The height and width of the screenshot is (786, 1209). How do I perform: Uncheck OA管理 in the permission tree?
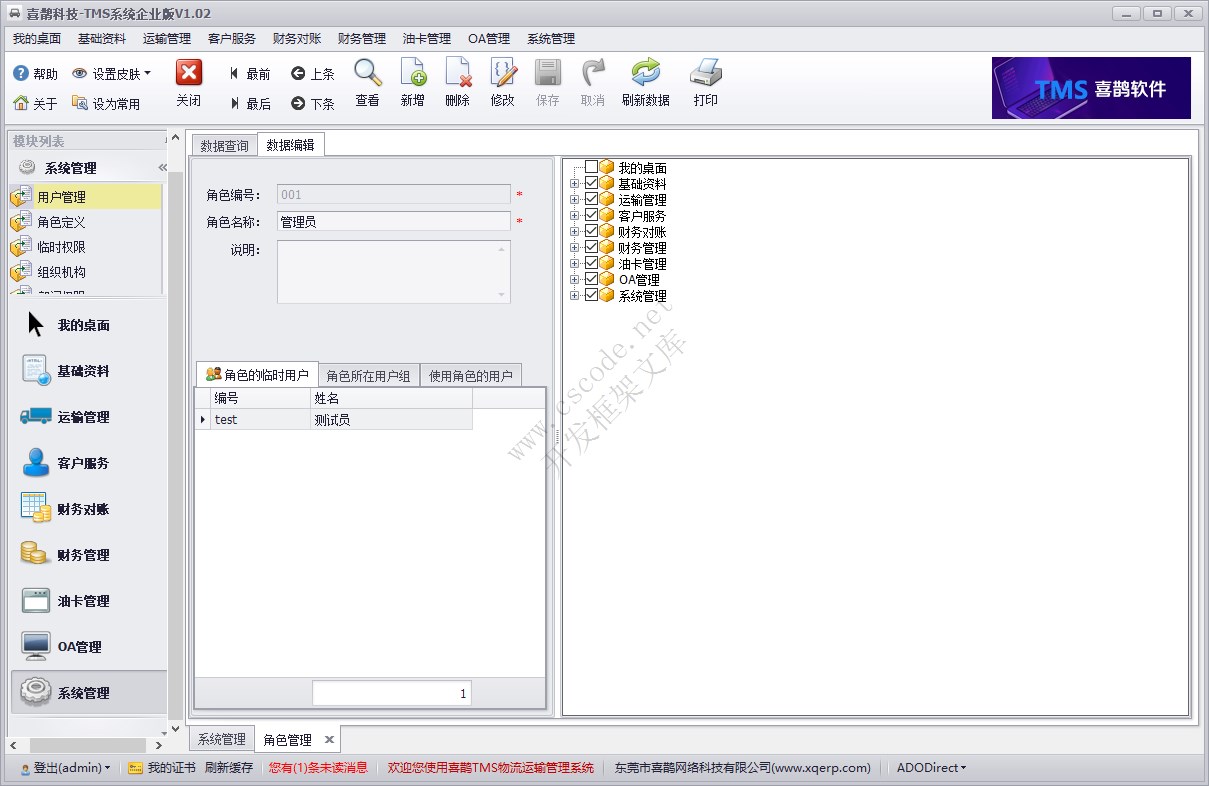click(x=592, y=279)
